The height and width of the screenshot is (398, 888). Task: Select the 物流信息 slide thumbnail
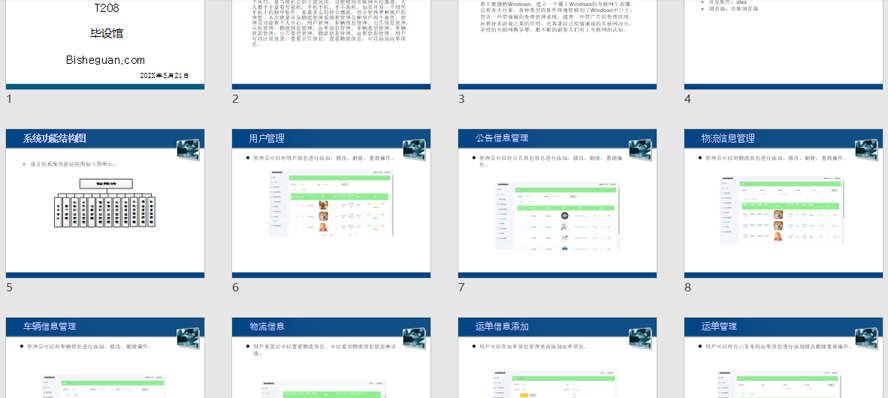[331, 358]
